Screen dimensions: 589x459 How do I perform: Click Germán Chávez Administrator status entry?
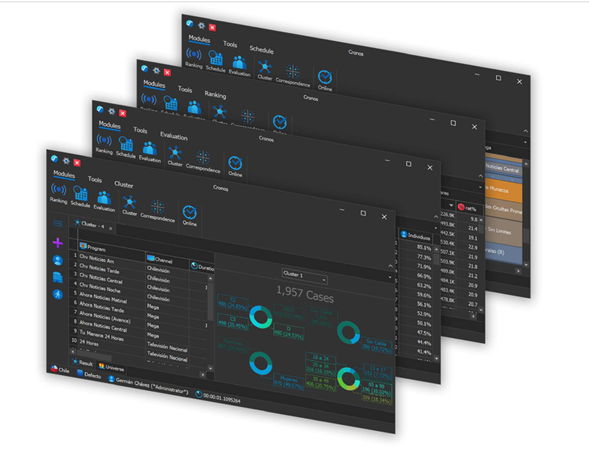[x=148, y=386]
